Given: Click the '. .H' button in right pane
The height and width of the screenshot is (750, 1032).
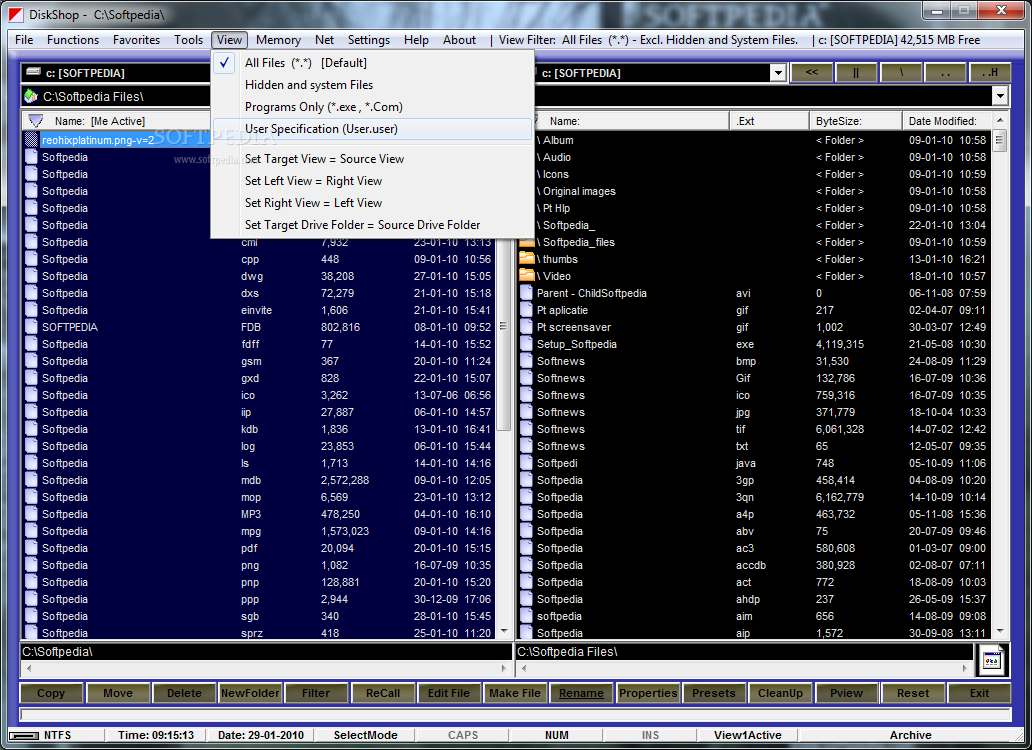Looking at the screenshot, I should click(990, 72).
